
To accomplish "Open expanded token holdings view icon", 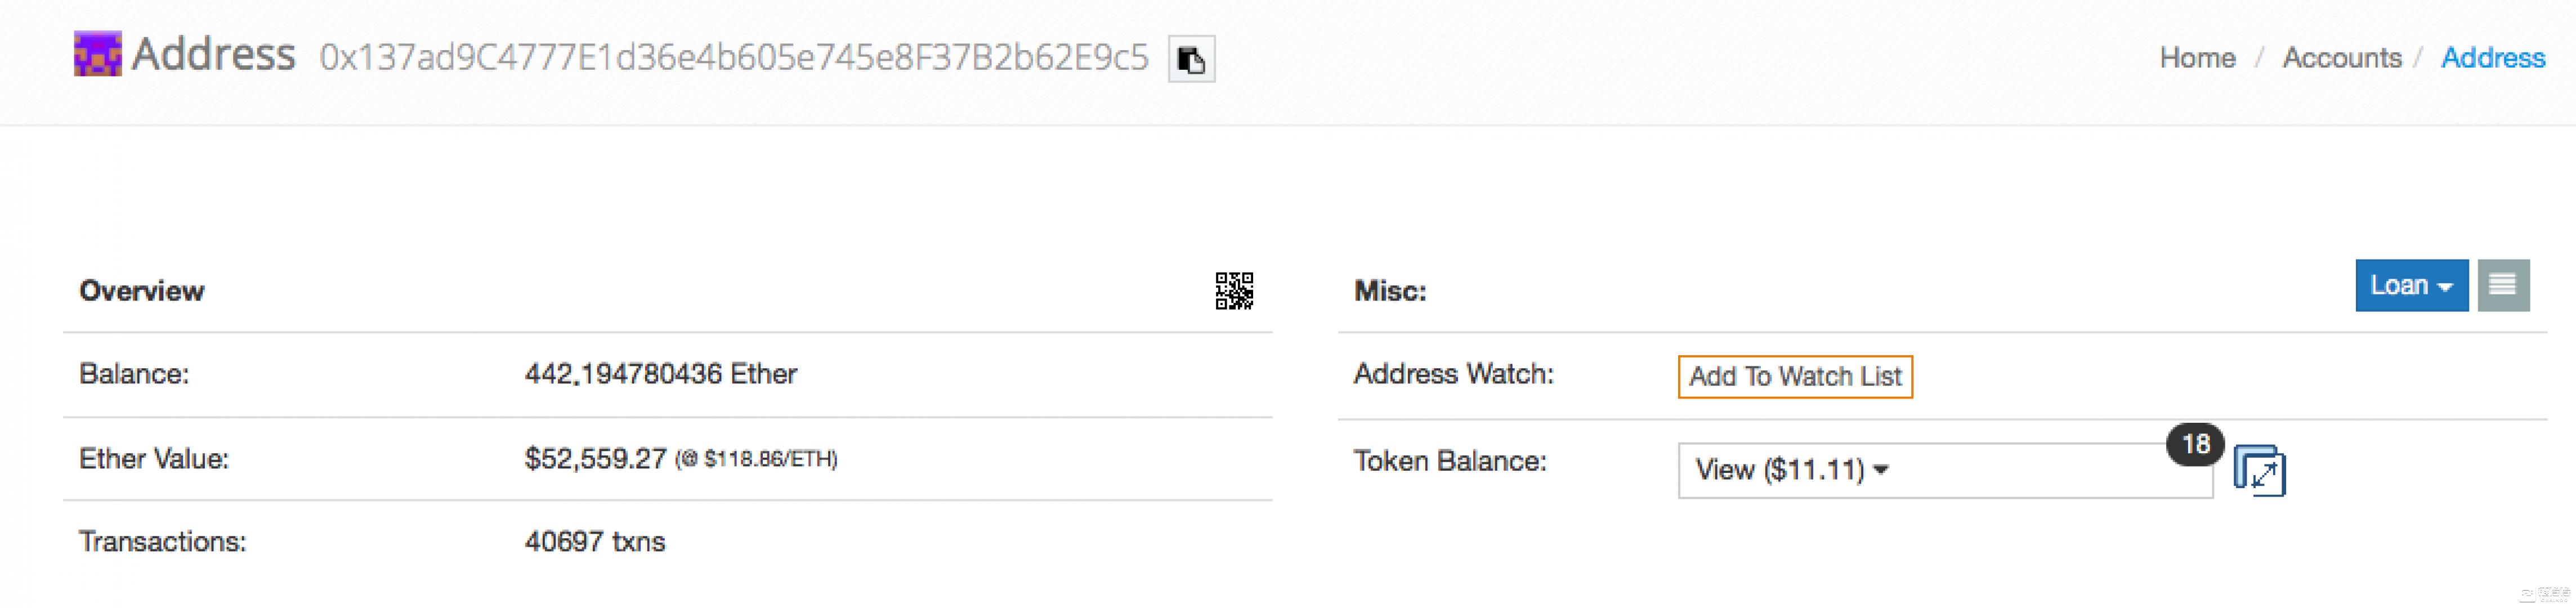I will (x=2259, y=470).
